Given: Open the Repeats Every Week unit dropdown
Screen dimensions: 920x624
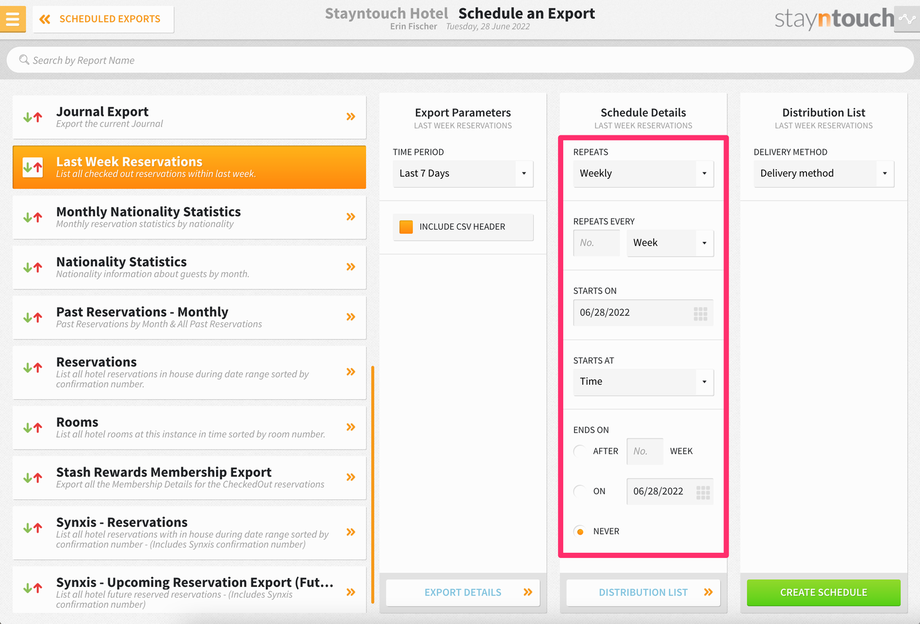Looking at the screenshot, I should point(670,243).
